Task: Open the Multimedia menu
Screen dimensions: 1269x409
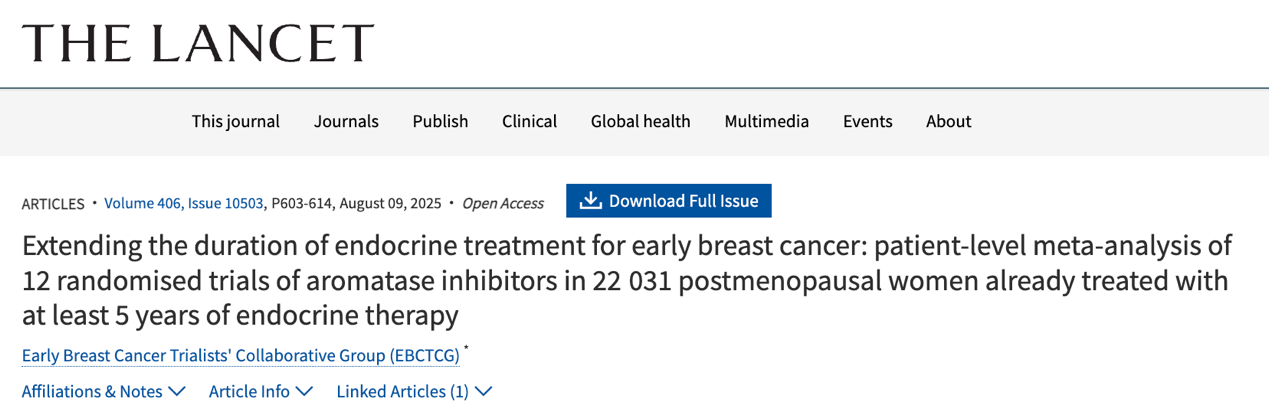Action: click(x=767, y=121)
